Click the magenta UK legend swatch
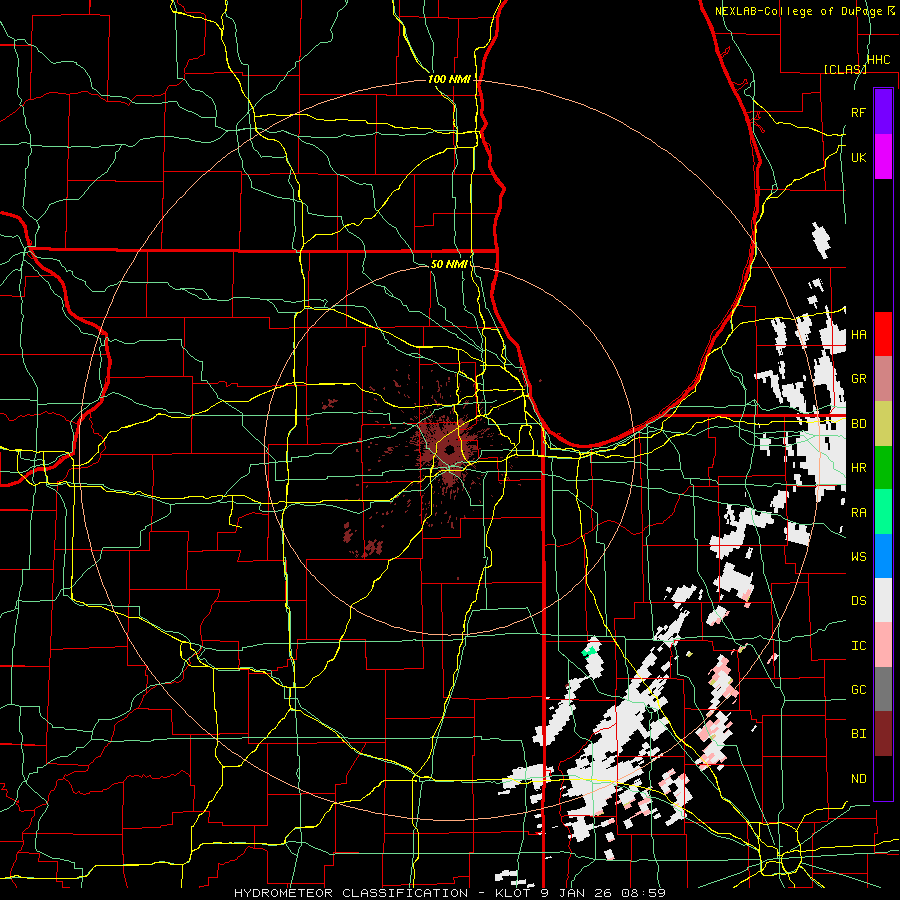This screenshot has height=900, width=900. click(x=883, y=157)
